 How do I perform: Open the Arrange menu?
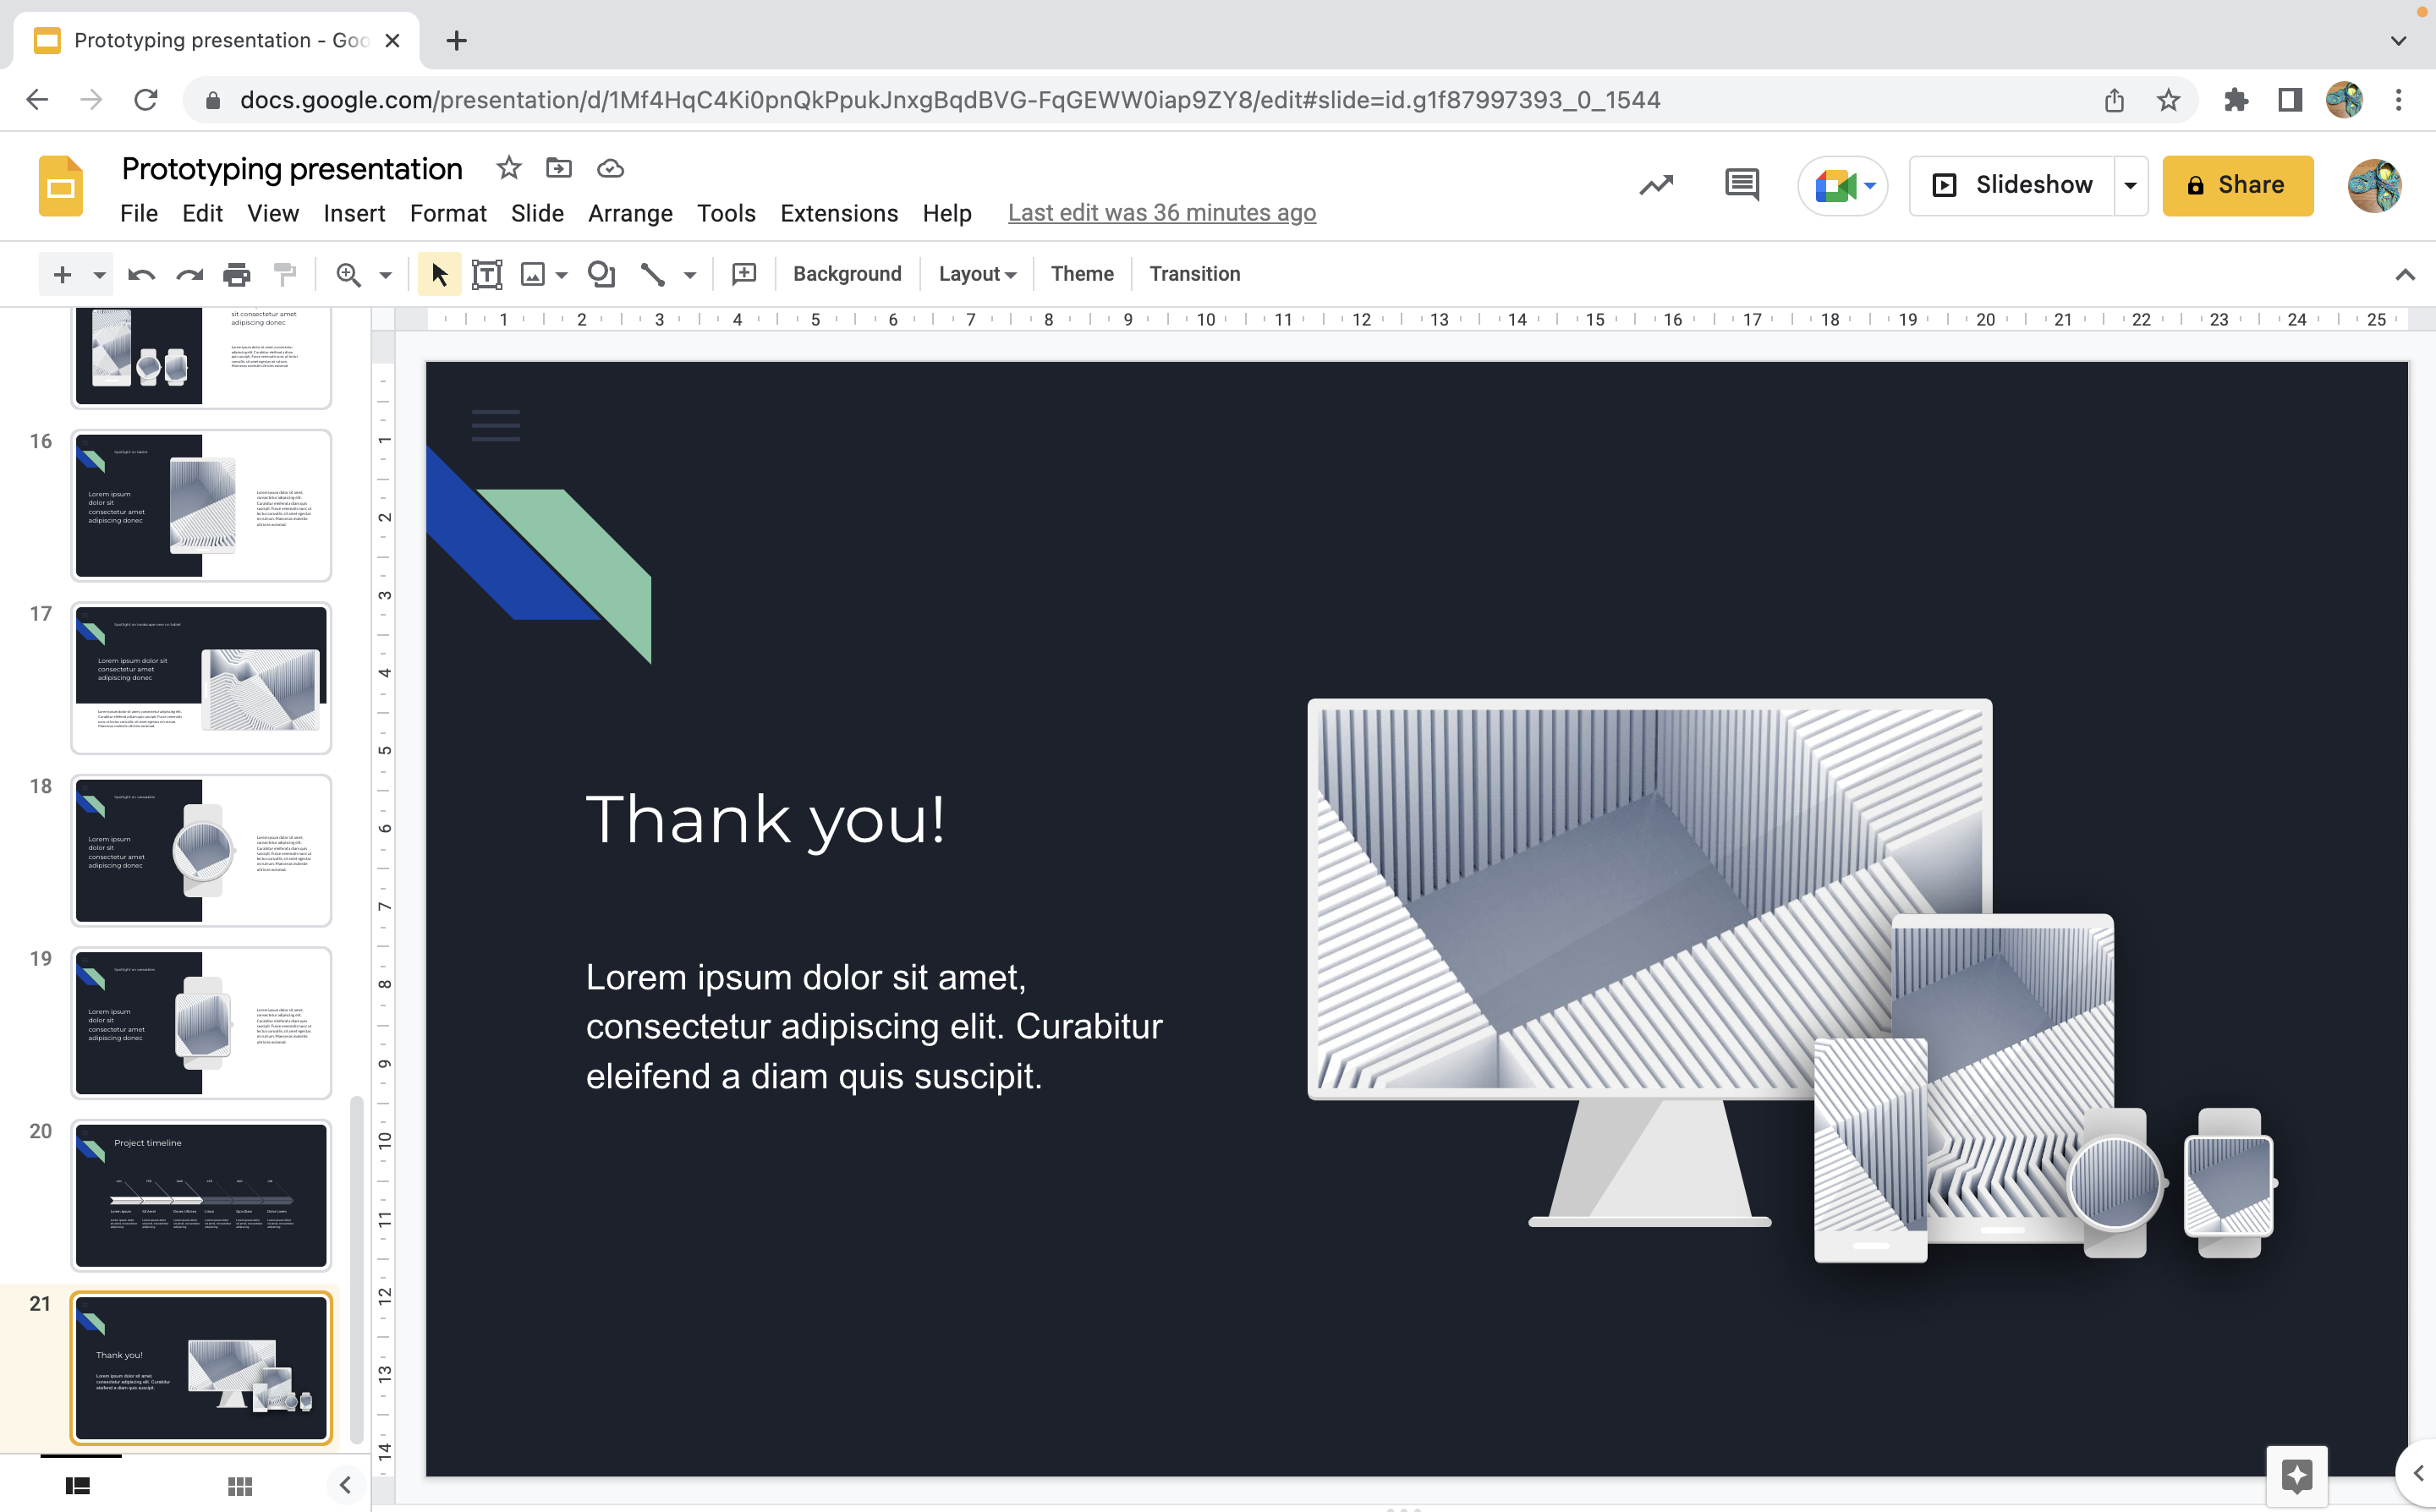pyautogui.click(x=630, y=213)
